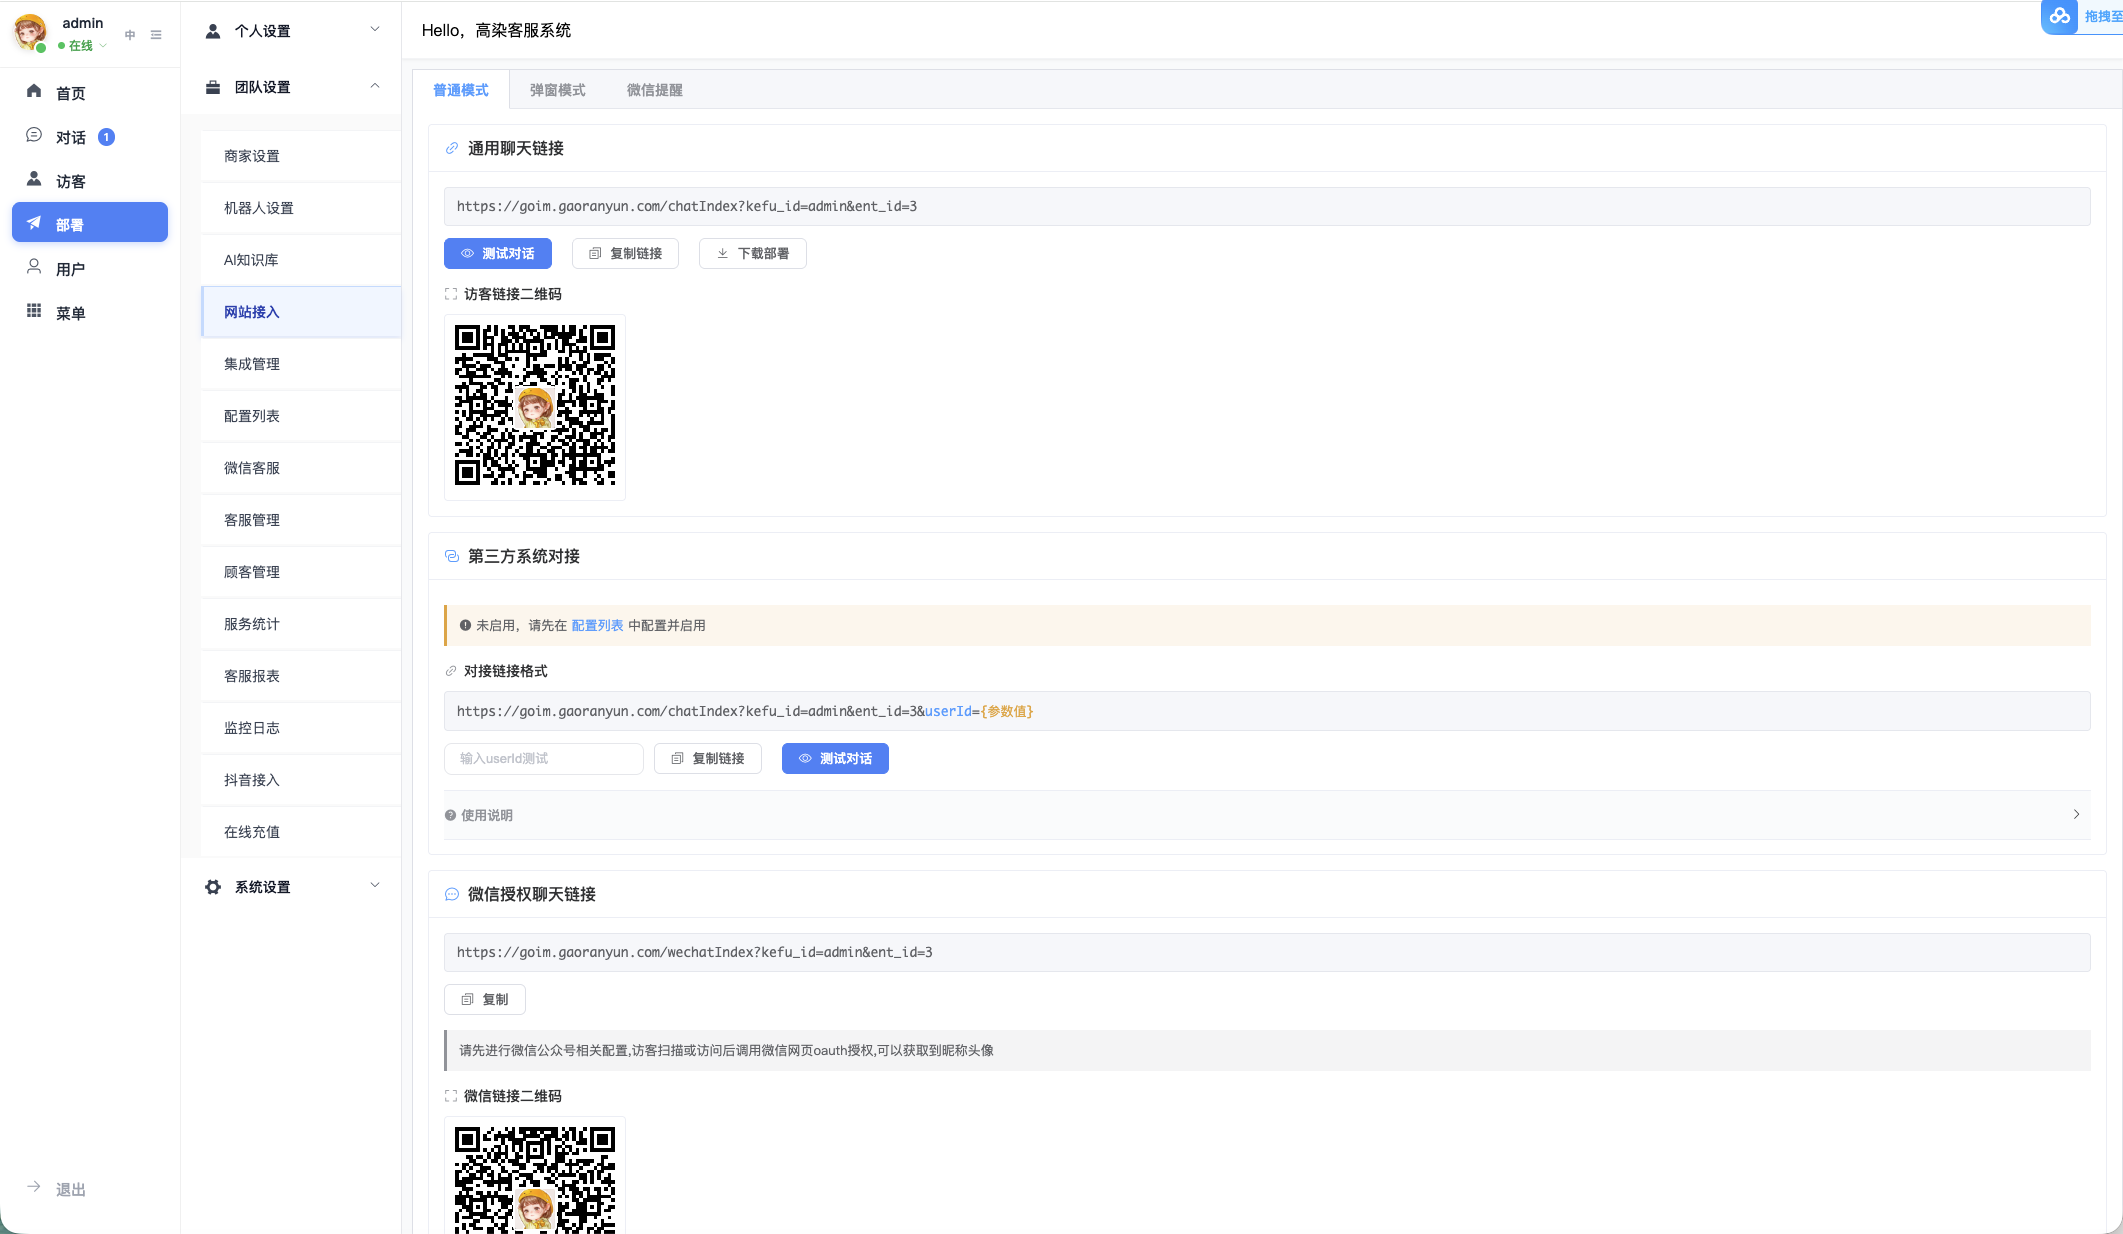This screenshot has height=1234, width=2123.
Task: Expand the 个人设置 section
Action: (x=291, y=30)
